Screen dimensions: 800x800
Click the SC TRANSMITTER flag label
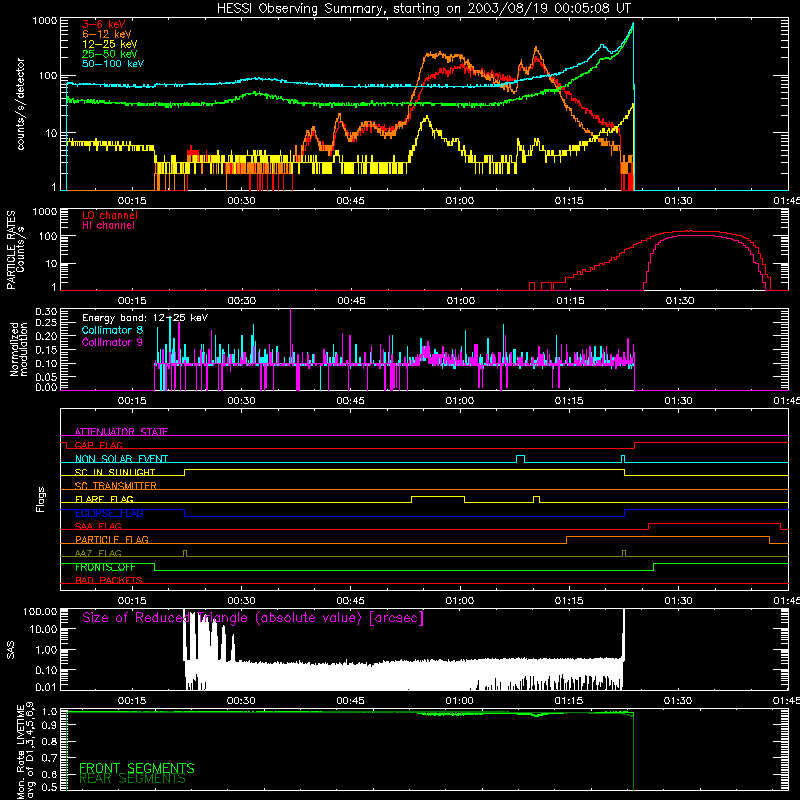[x=116, y=485]
